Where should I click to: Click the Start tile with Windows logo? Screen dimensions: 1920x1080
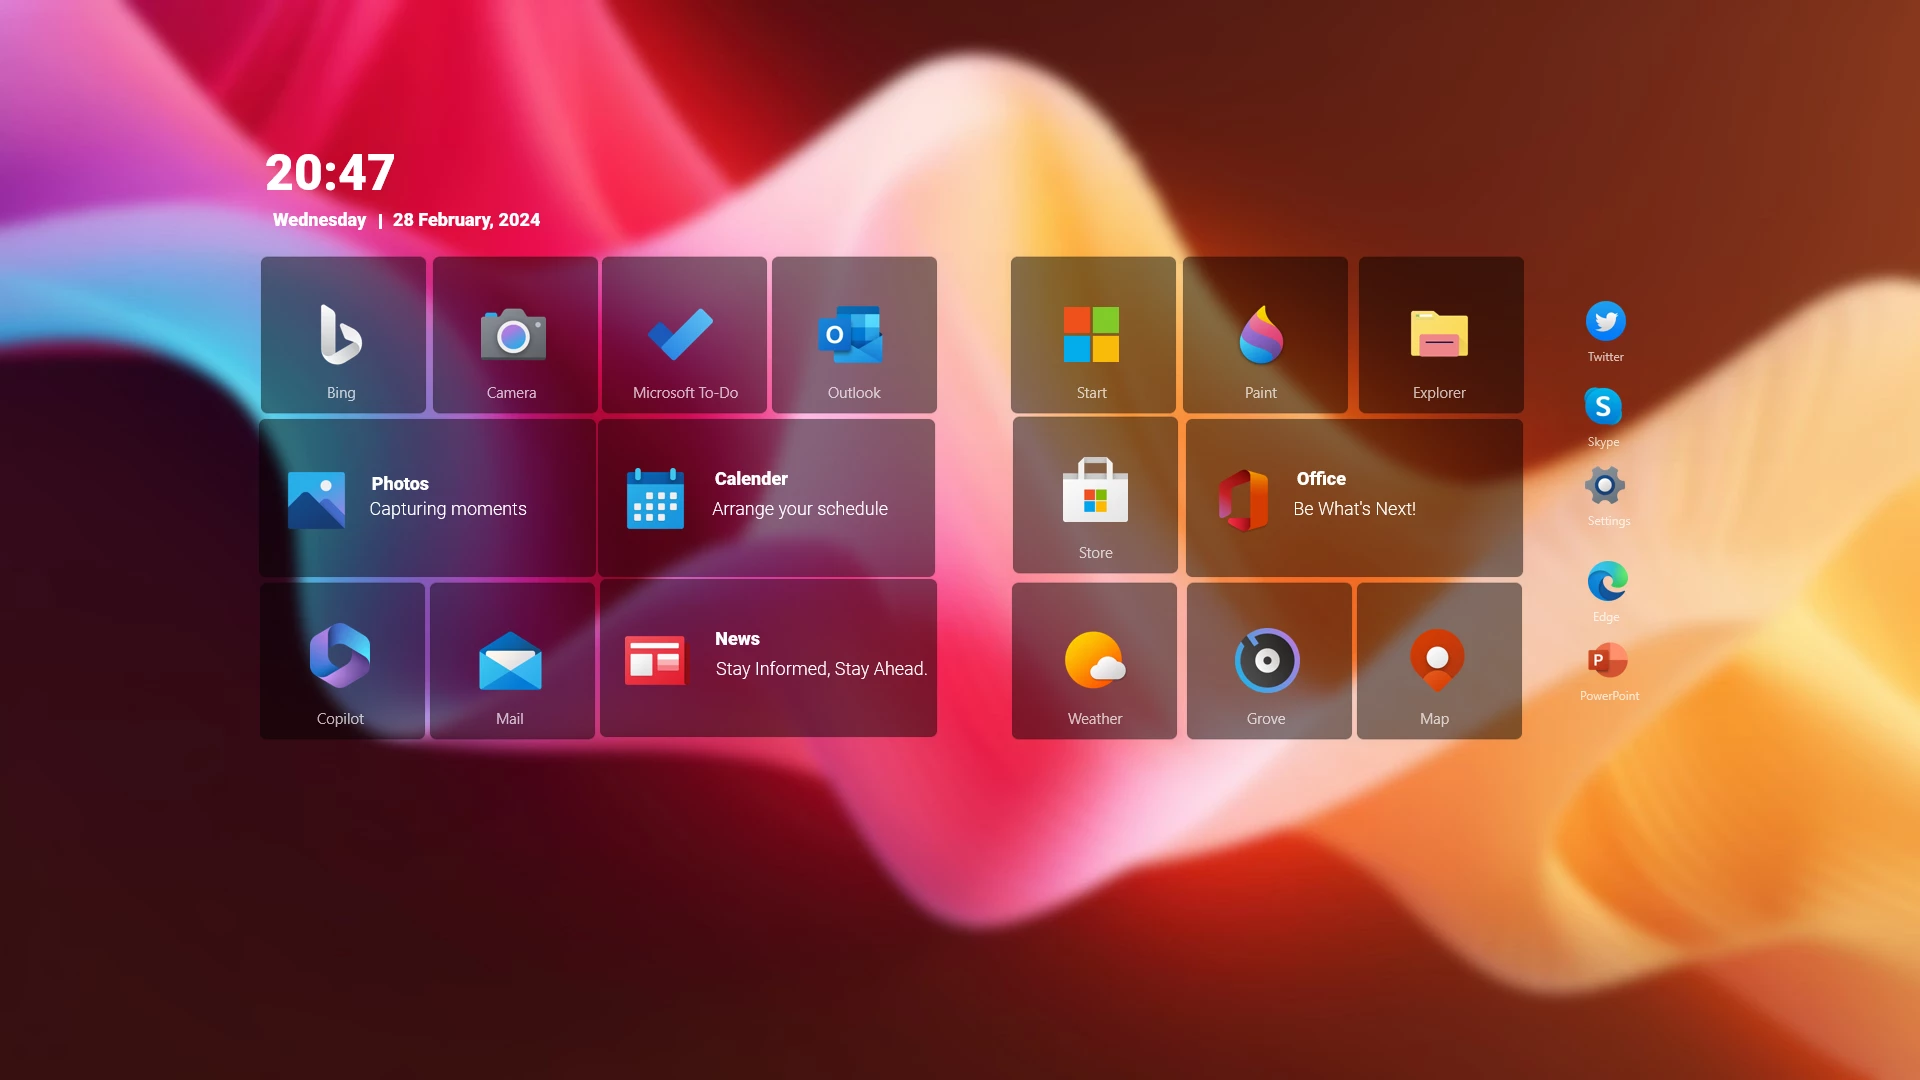[1093, 335]
